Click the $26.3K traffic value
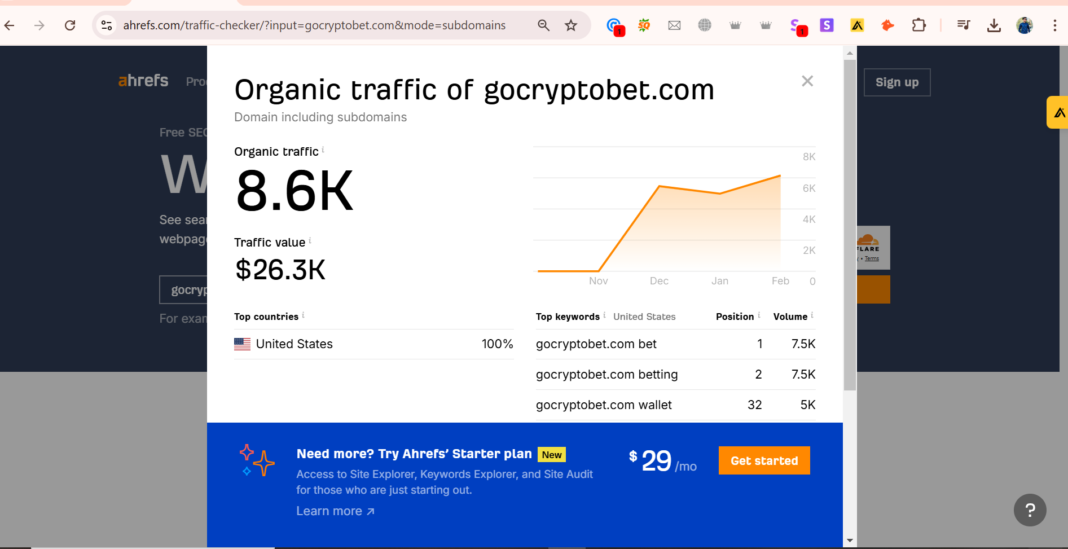The height and width of the screenshot is (549, 1068). 280,270
